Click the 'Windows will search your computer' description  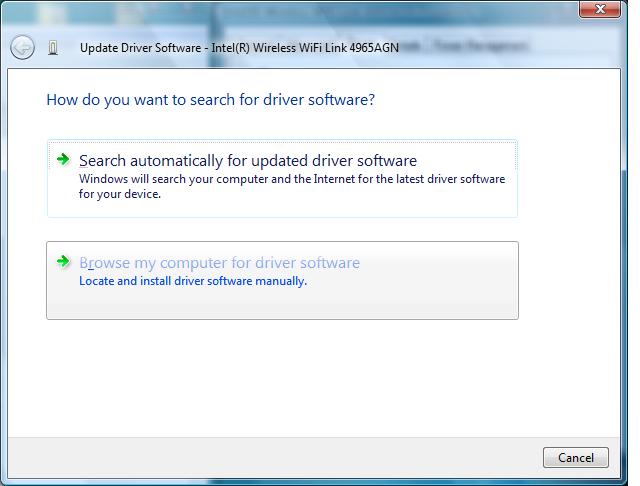tap(292, 186)
